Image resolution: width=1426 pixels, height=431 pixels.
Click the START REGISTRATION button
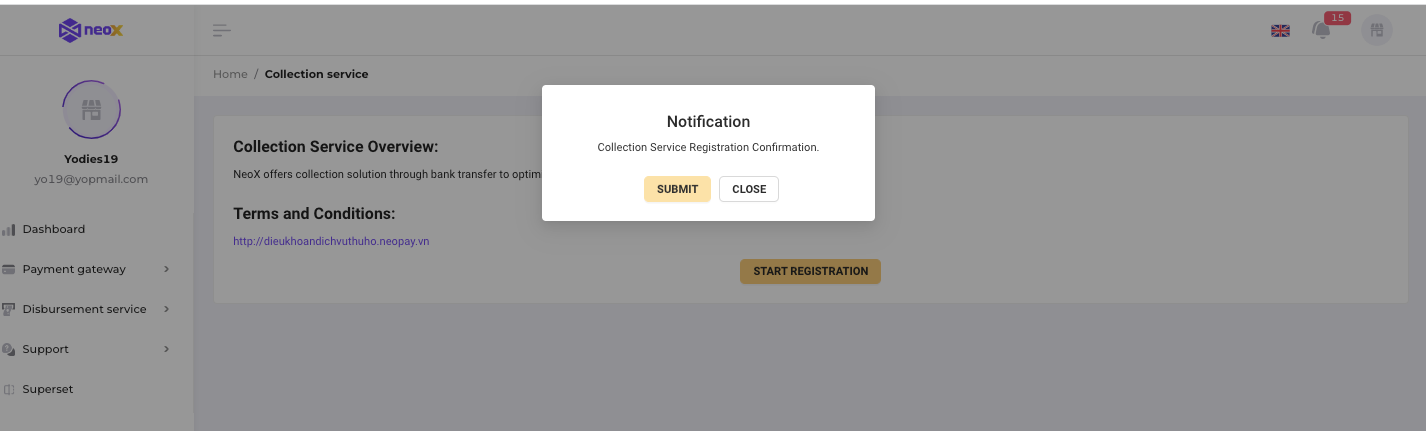pos(810,271)
